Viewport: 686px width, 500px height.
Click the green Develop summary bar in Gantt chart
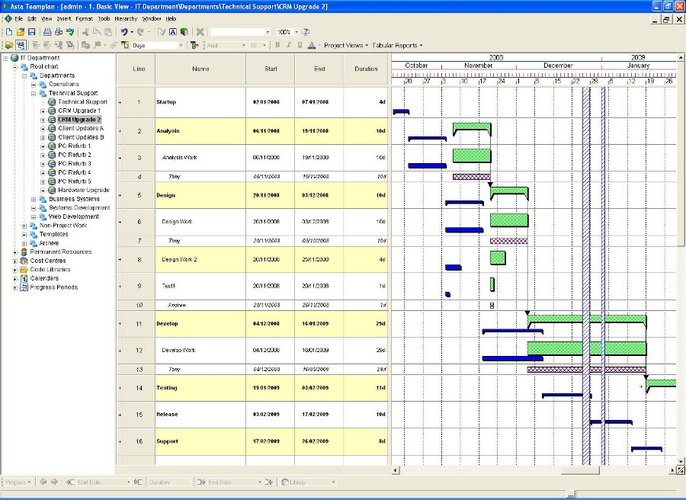pyautogui.click(x=587, y=320)
